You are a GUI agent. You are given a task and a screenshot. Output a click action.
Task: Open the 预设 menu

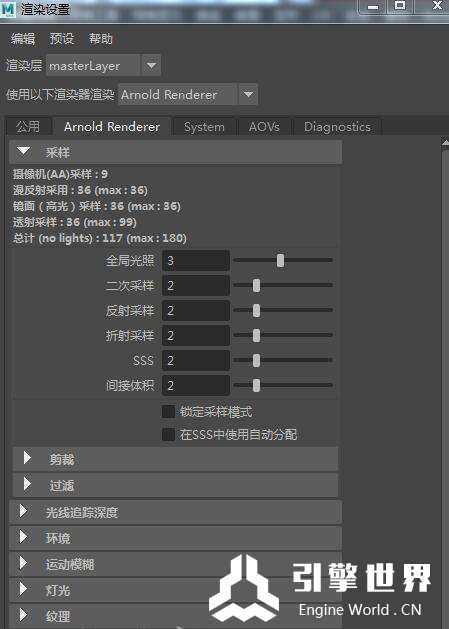62,39
